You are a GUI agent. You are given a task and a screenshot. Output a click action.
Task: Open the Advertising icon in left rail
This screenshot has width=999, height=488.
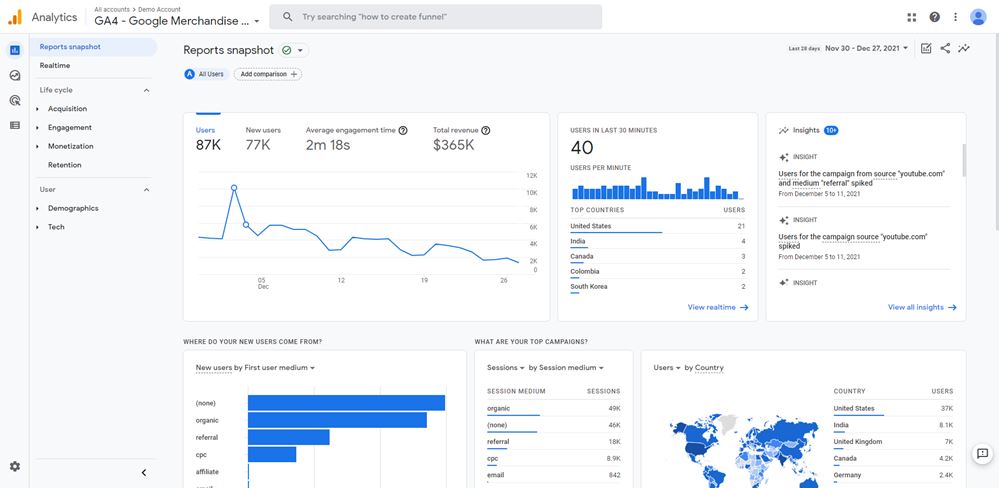[15, 100]
